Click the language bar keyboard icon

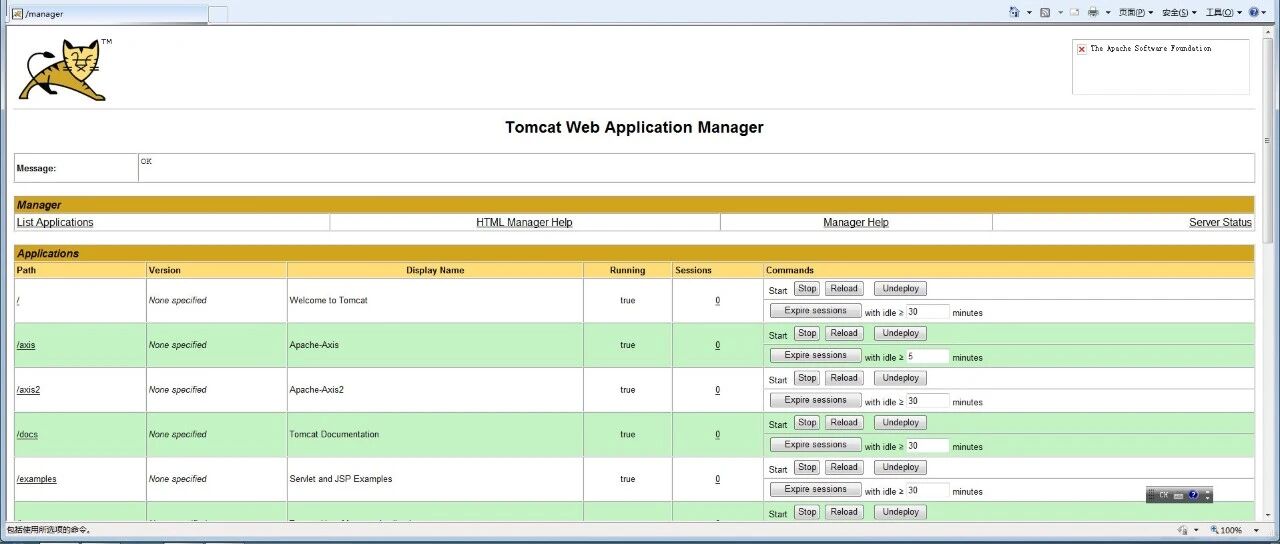click(1179, 495)
